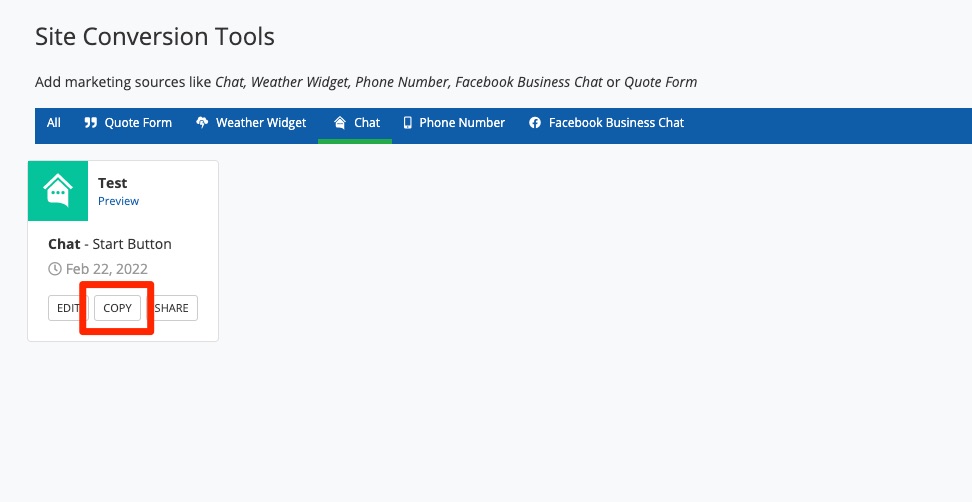The width and height of the screenshot is (972, 502).
Task: Open the Preview link under Test
Action: (118, 201)
